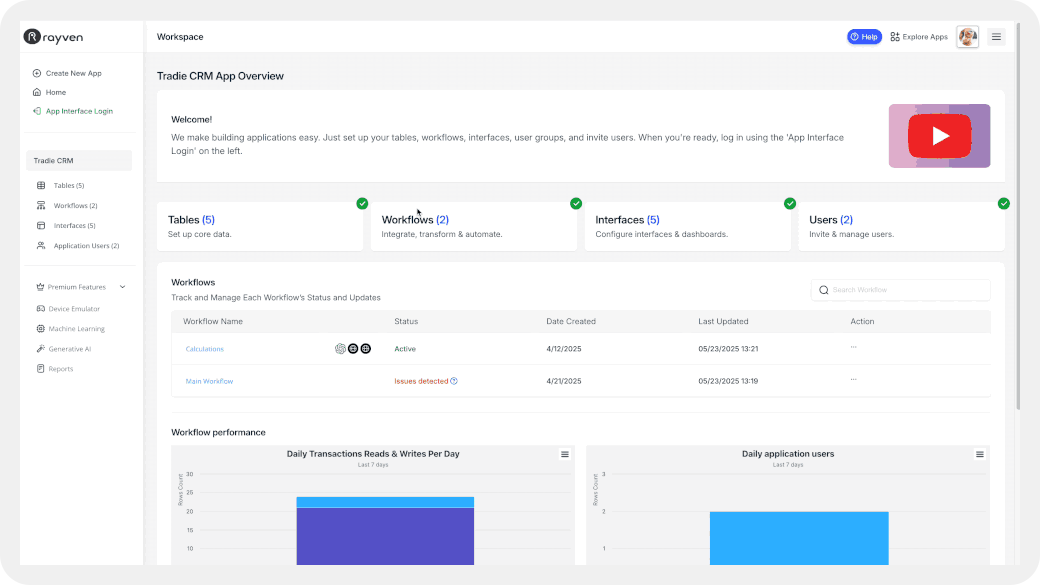Image resolution: width=1040 pixels, height=585 pixels.
Task: Click the Rayven logo
Action: point(54,37)
